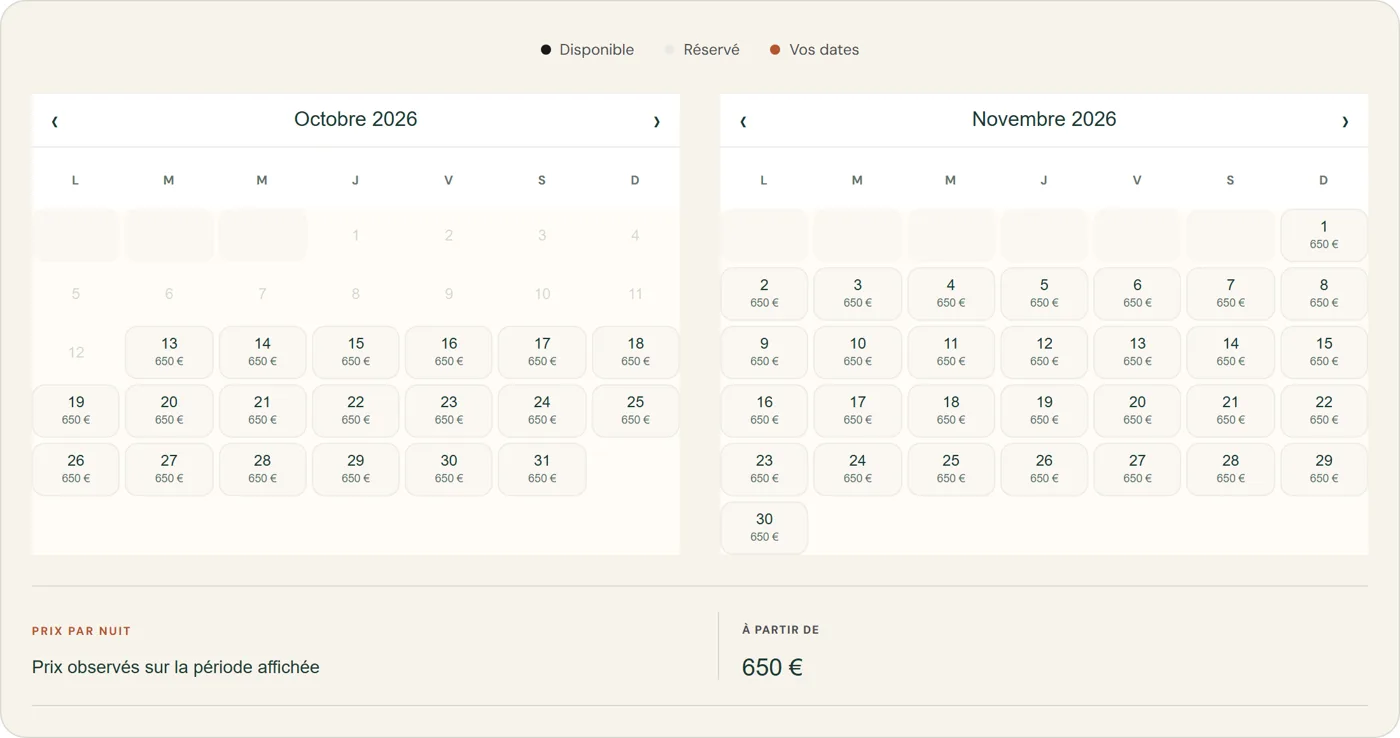Select October 25 date cell
Image resolution: width=1400 pixels, height=738 pixels.
[636, 411]
